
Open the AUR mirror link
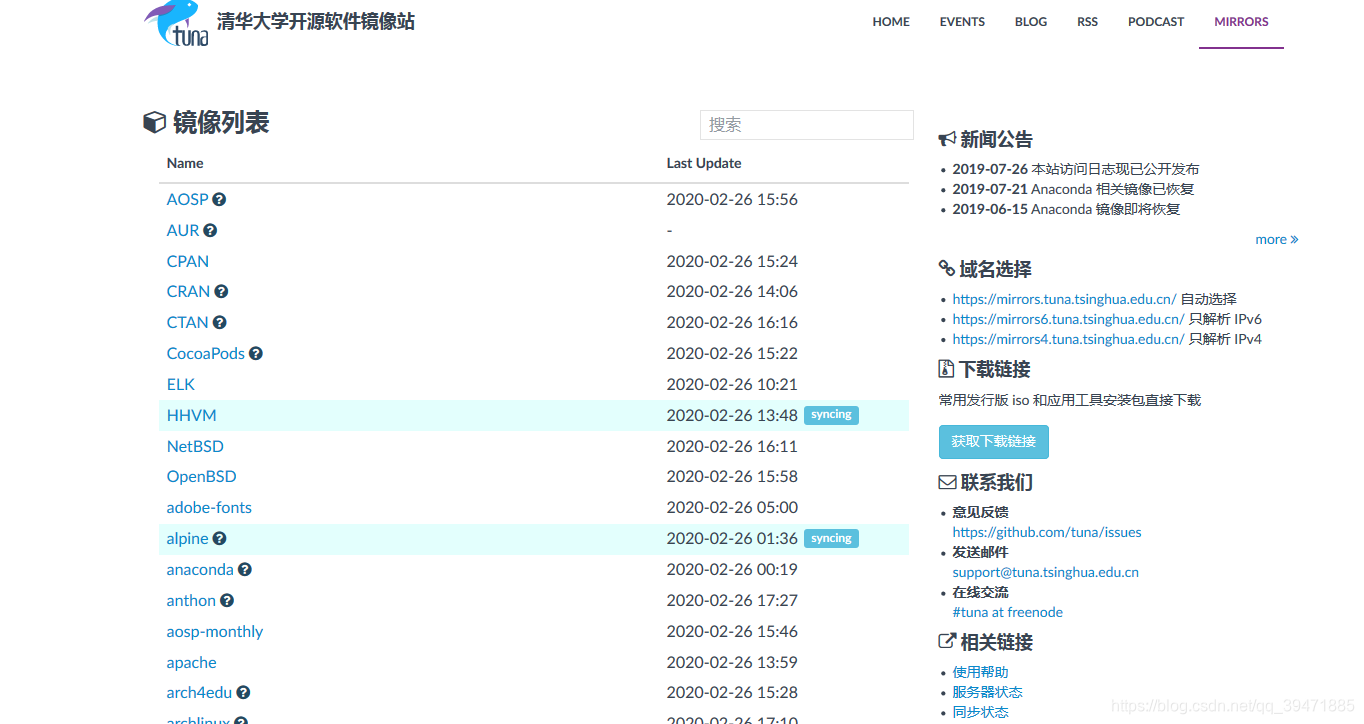pyautogui.click(x=183, y=231)
